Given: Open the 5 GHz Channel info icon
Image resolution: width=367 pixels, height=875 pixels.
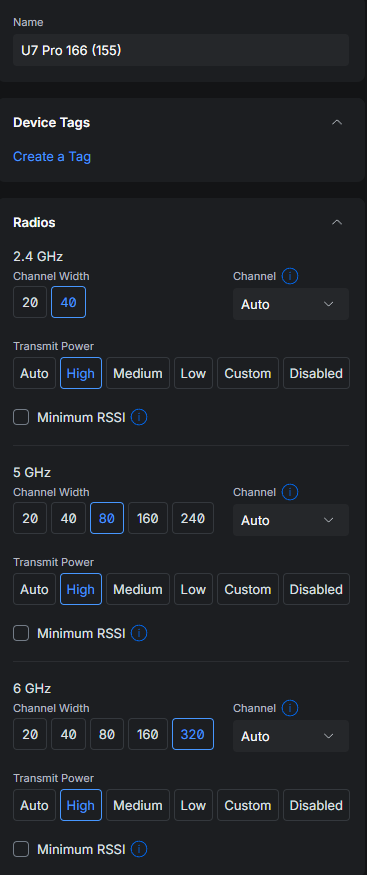Looking at the screenshot, I should pyautogui.click(x=289, y=492).
